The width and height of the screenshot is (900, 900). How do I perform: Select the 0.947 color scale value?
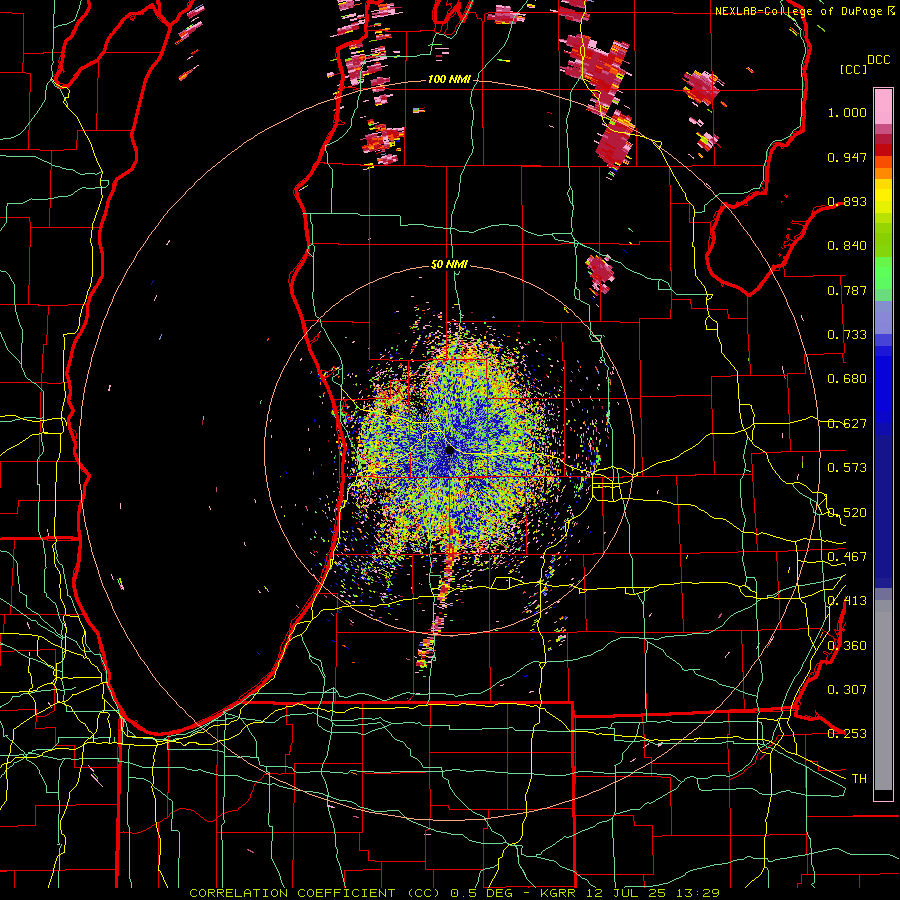847,157
